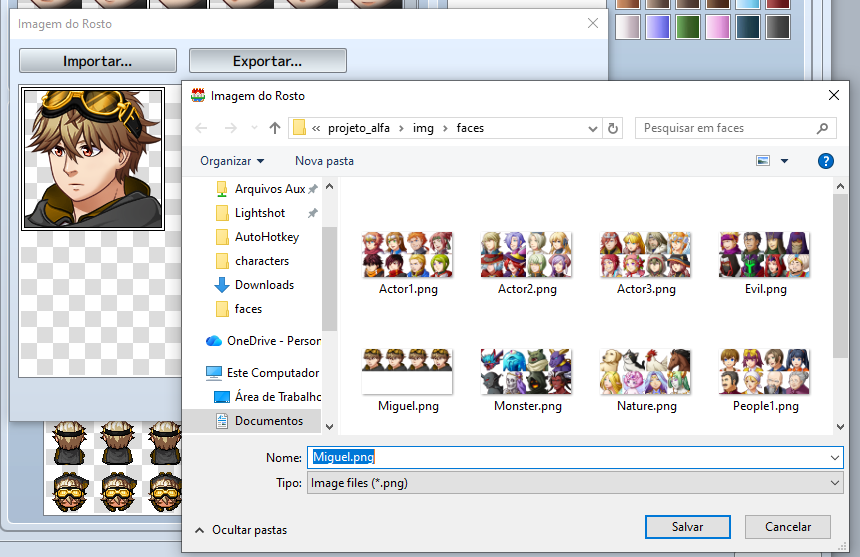Viewport: 860px width, 557px height.
Task: Pick the dark teal color swatch
Action: point(748,26)
